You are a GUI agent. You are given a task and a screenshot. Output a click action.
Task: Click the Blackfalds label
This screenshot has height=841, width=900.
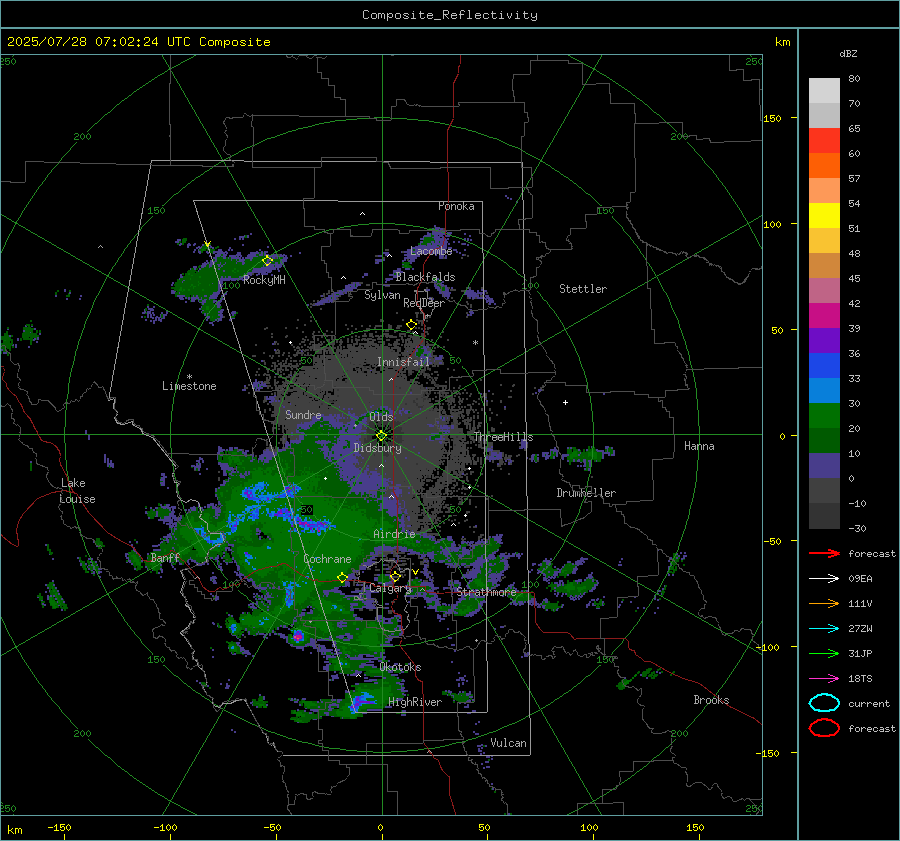pyautogui.click(x=425, y=277)
